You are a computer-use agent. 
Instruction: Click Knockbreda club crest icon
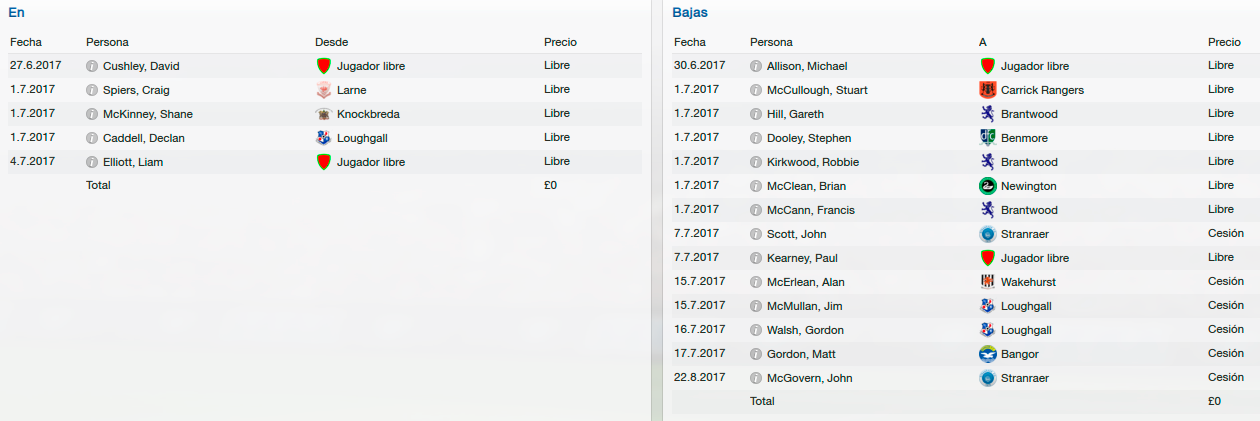(323, 114)
